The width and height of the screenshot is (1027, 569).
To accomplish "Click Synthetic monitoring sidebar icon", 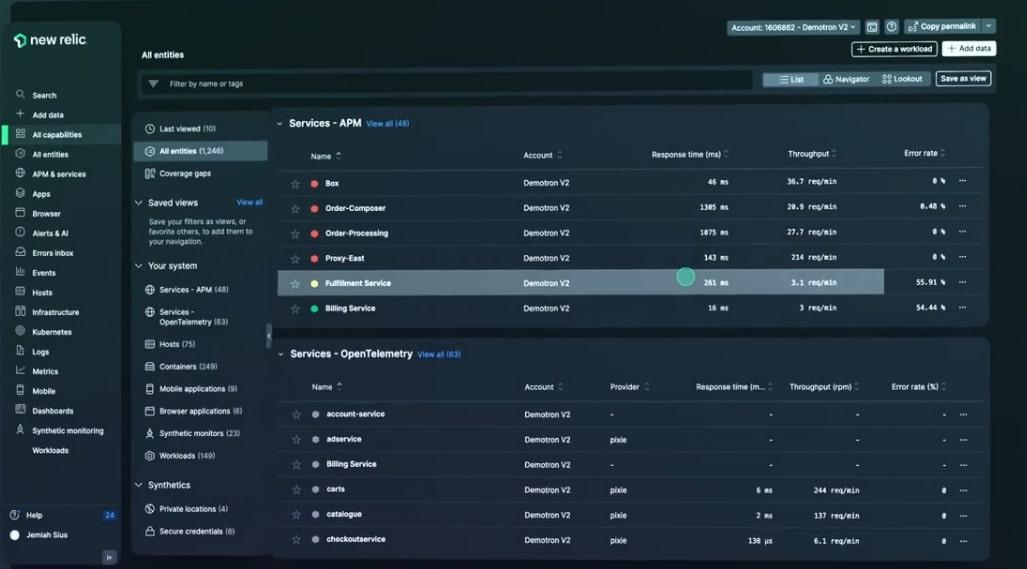I will [x=20, y=430].
